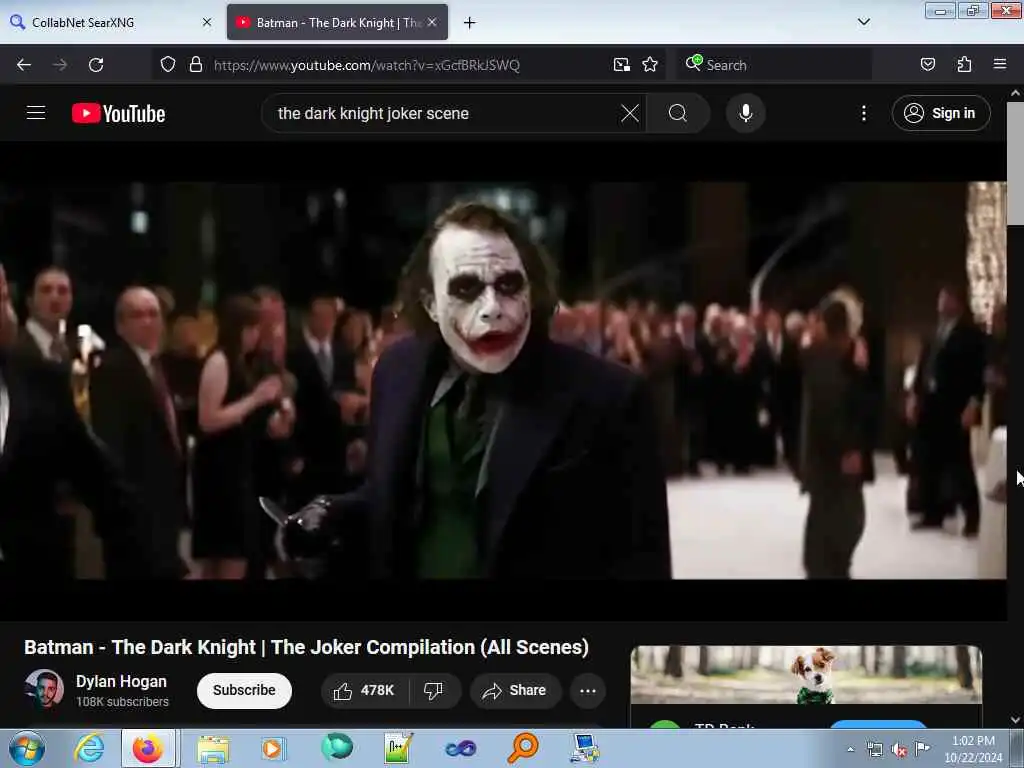Reload the current page

96,65
